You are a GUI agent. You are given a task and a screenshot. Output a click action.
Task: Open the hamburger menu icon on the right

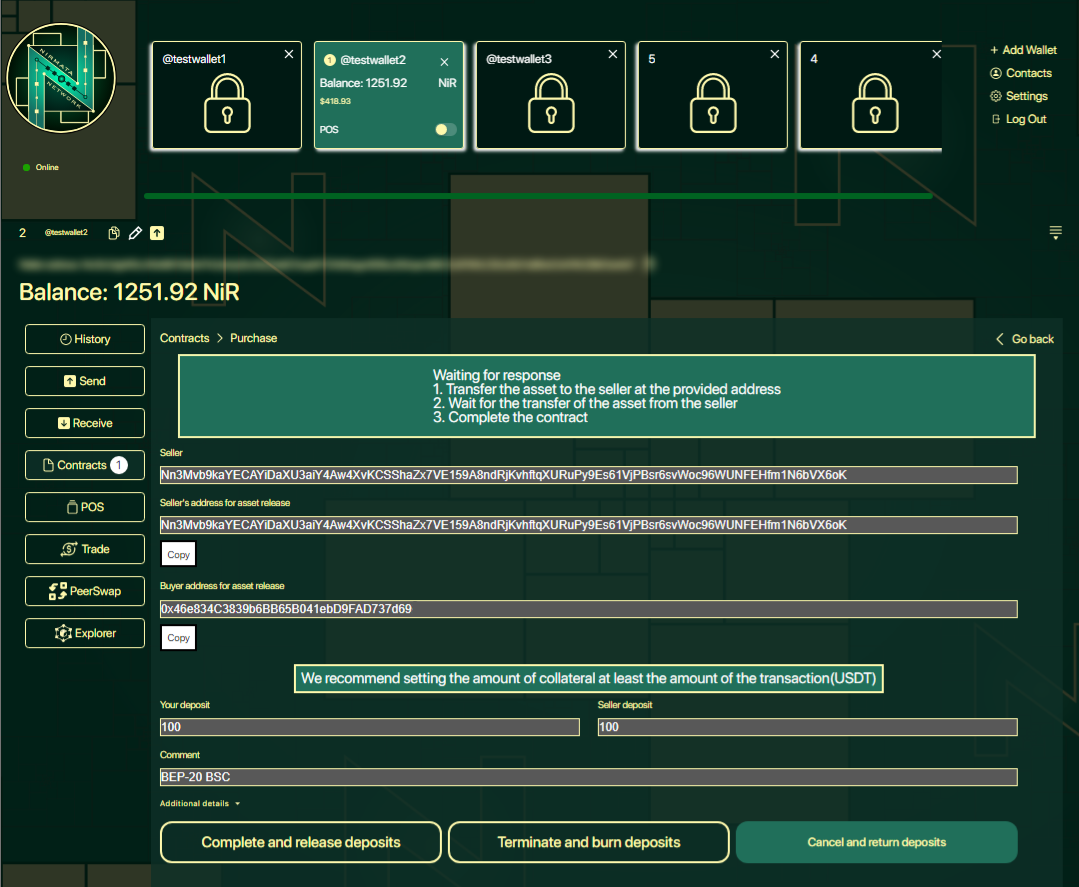(1055, 233)
